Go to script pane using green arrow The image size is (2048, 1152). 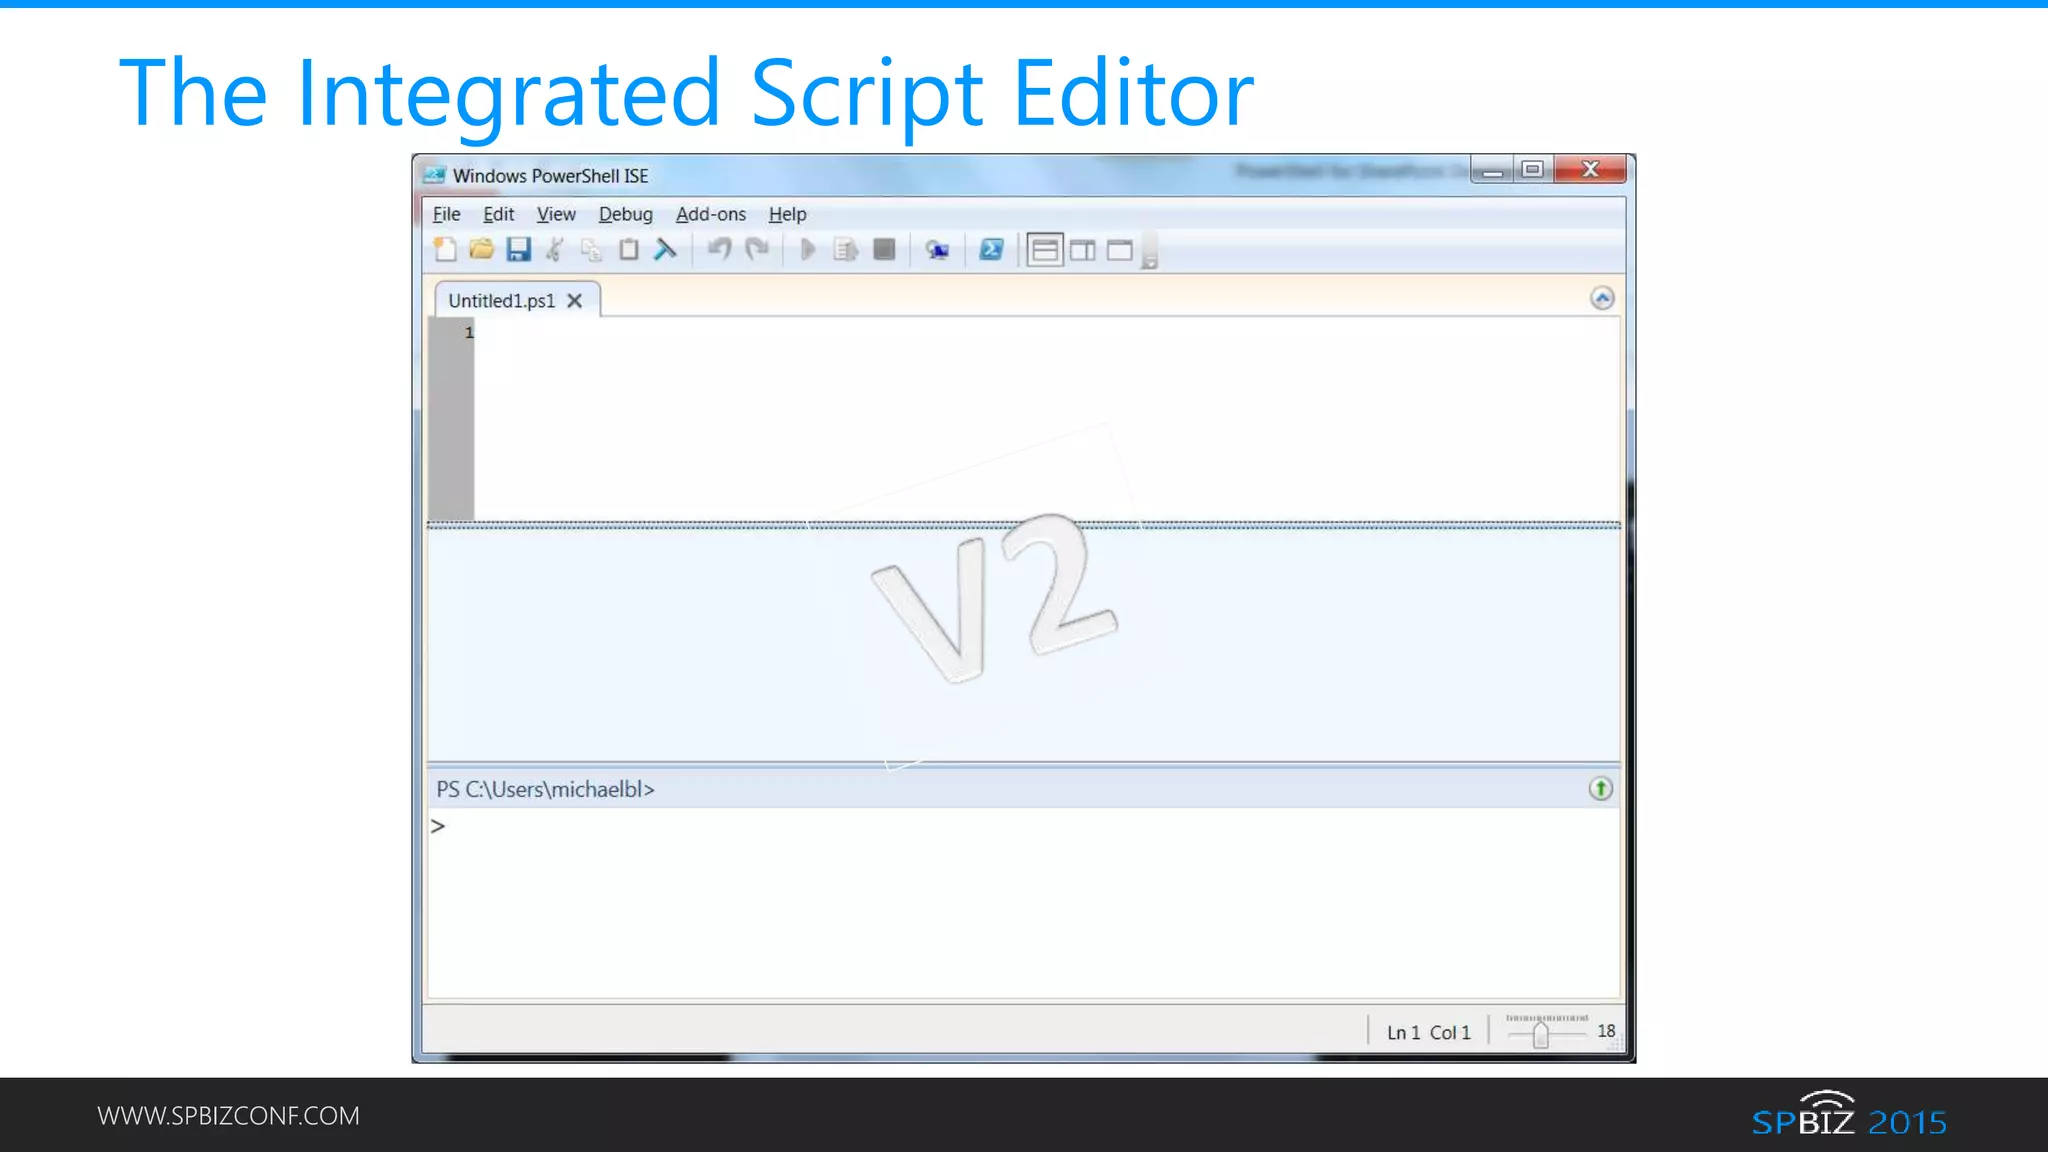point(1601,789)
